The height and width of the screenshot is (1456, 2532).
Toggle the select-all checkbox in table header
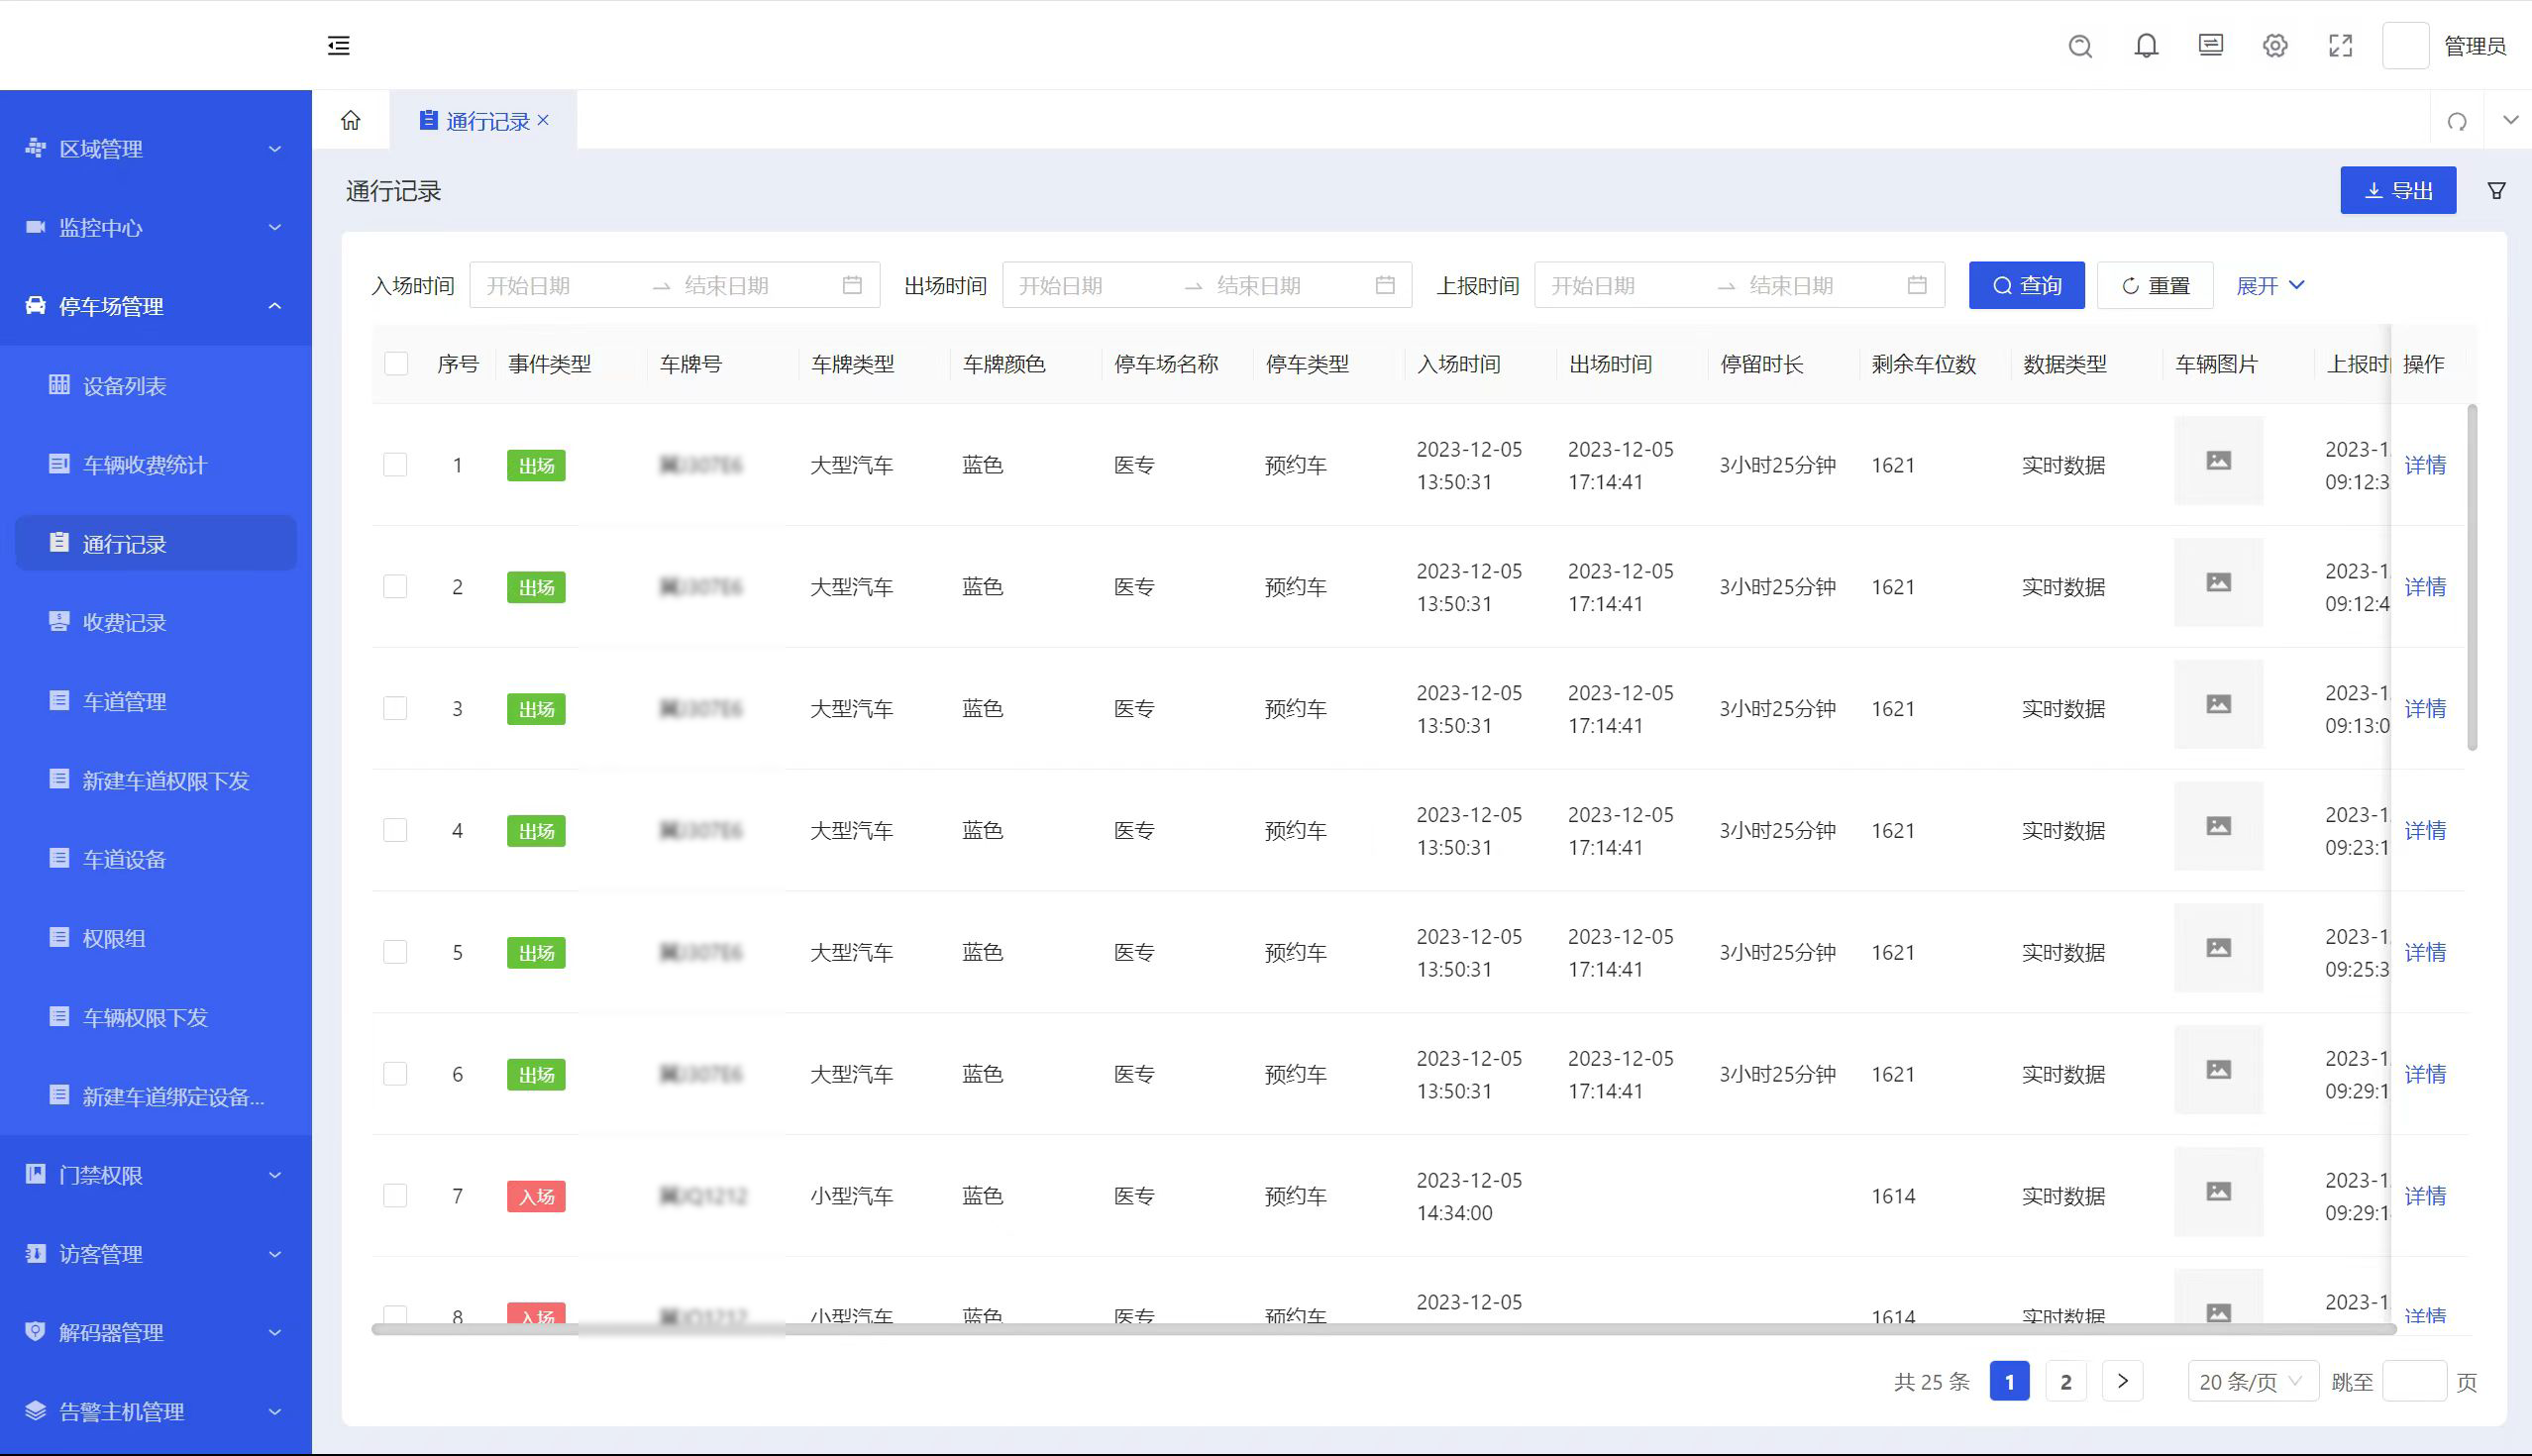click(x=396, y=363)
